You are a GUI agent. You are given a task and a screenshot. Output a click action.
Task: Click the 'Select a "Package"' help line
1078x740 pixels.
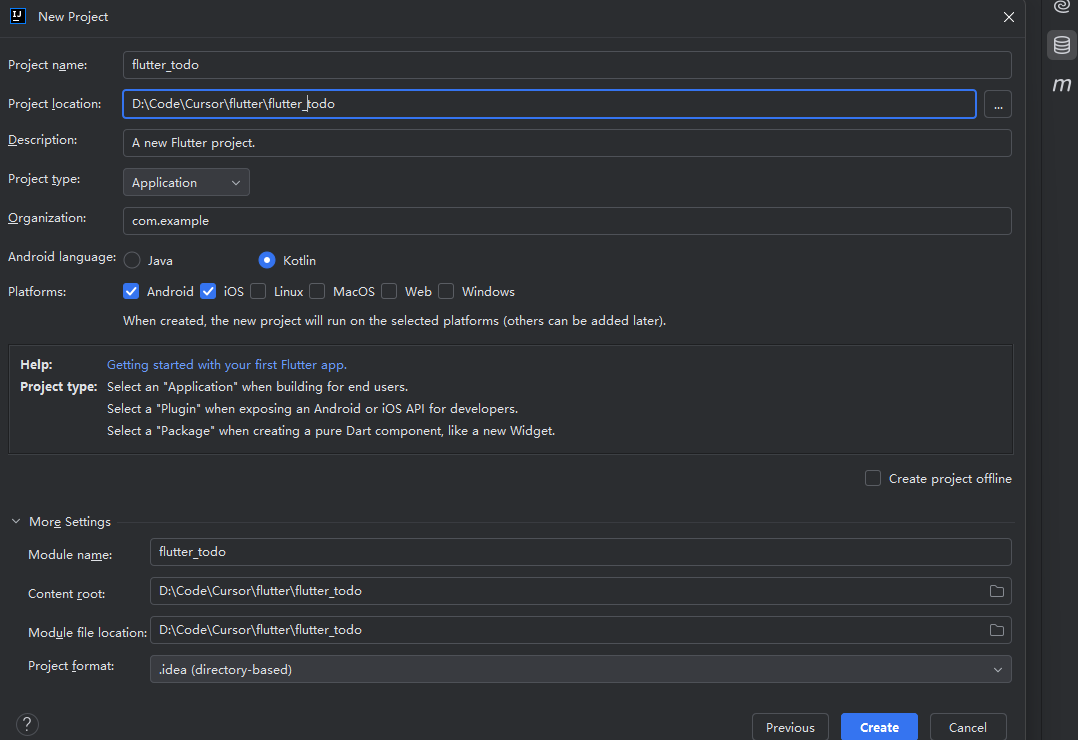[331, 431]
